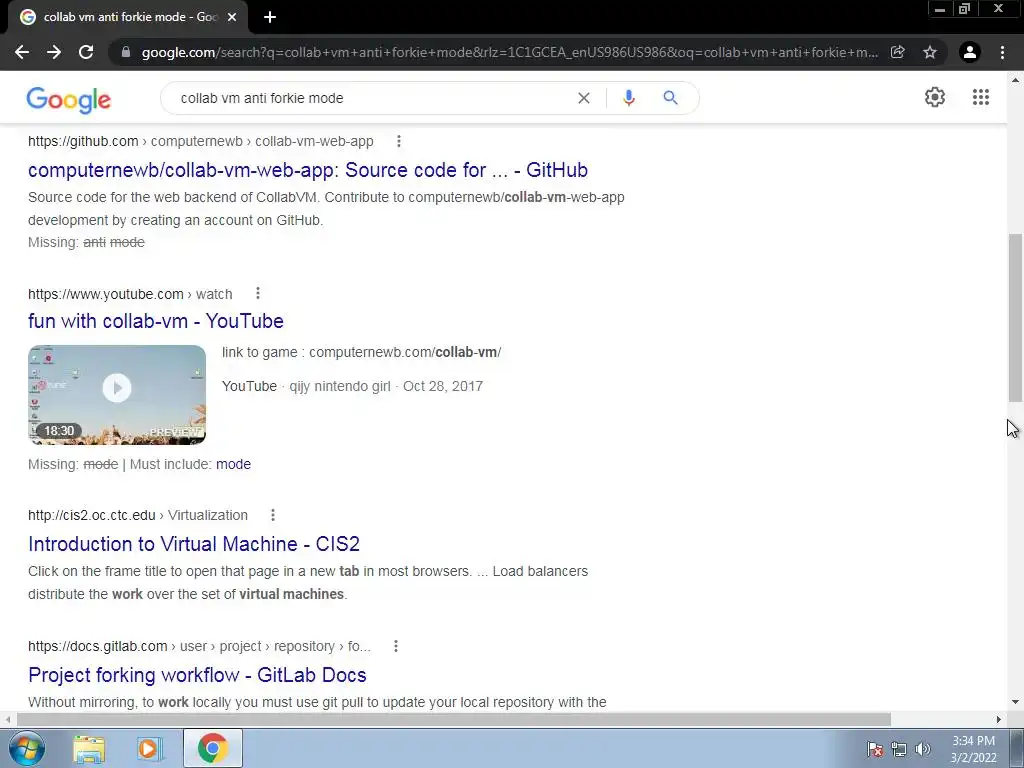Click the Google search text box

point(372,98)
